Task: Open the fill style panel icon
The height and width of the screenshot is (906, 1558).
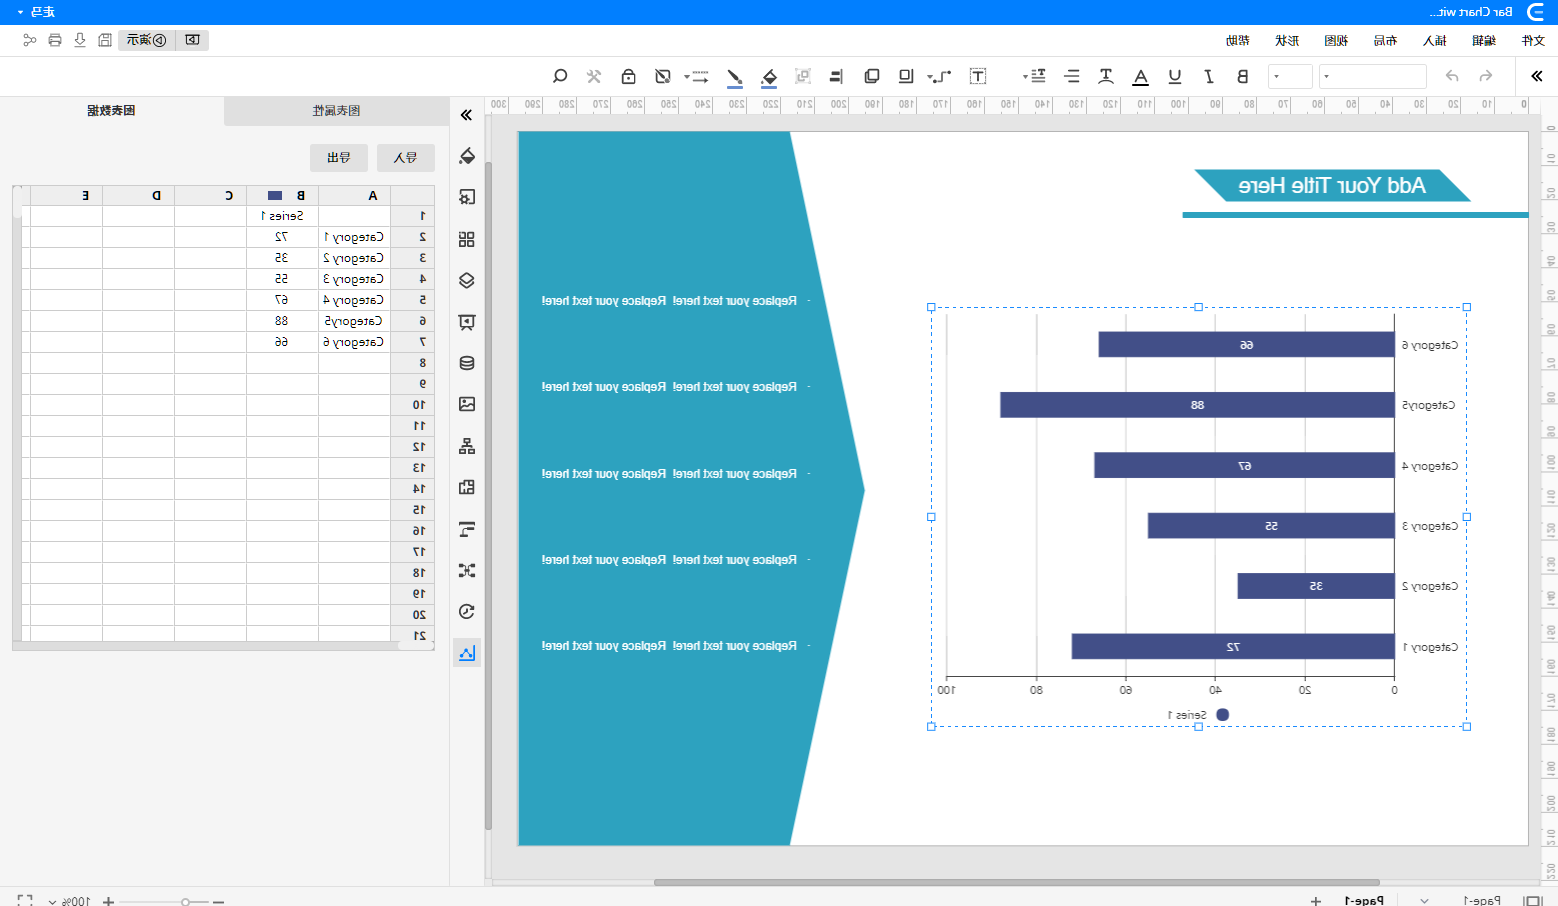Action: (467, 156)
